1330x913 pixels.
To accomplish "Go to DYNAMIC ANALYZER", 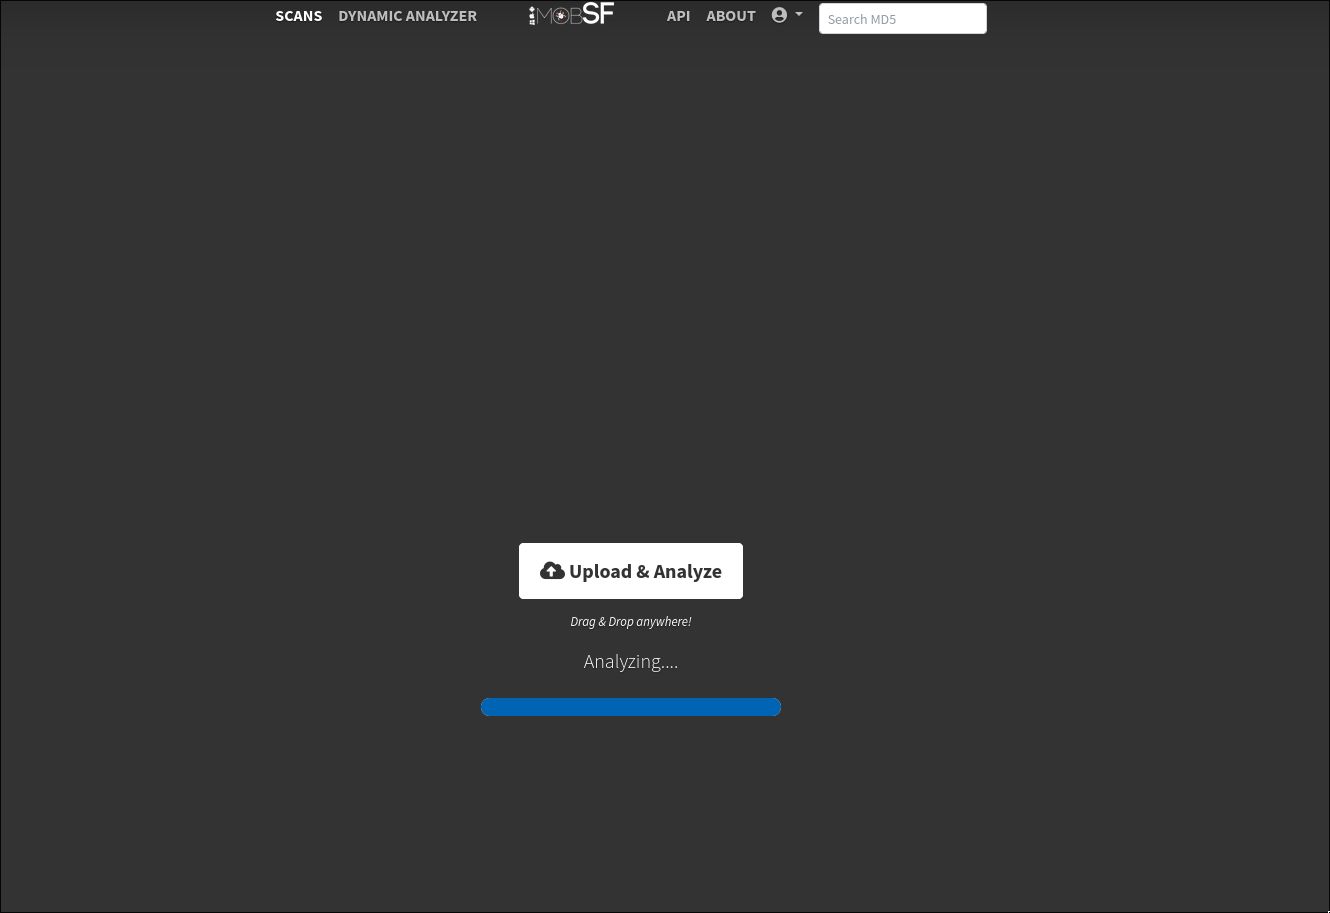I will coord(407,16).
